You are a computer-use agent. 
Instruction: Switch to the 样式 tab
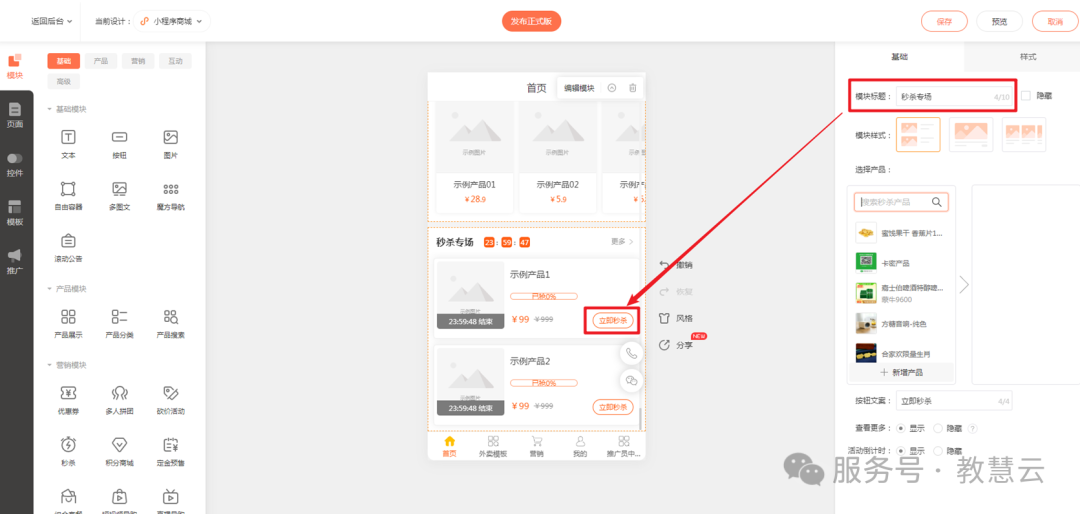pyautogui.click(x=1027, y=57)
